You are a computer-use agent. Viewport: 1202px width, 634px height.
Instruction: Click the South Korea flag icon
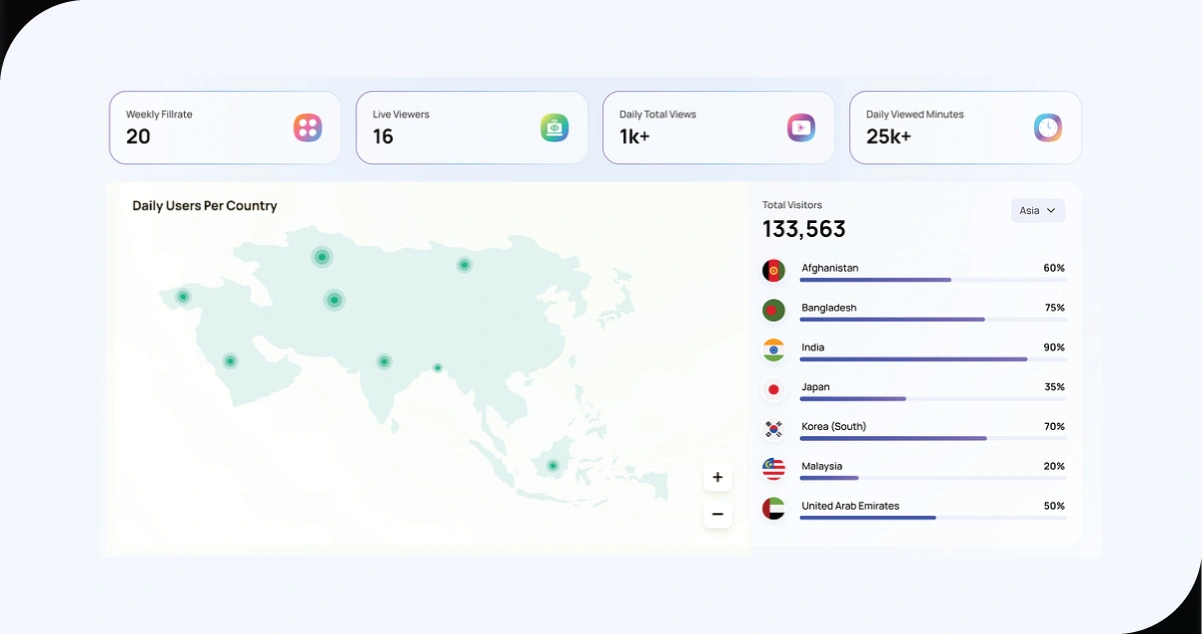point(773,429)
